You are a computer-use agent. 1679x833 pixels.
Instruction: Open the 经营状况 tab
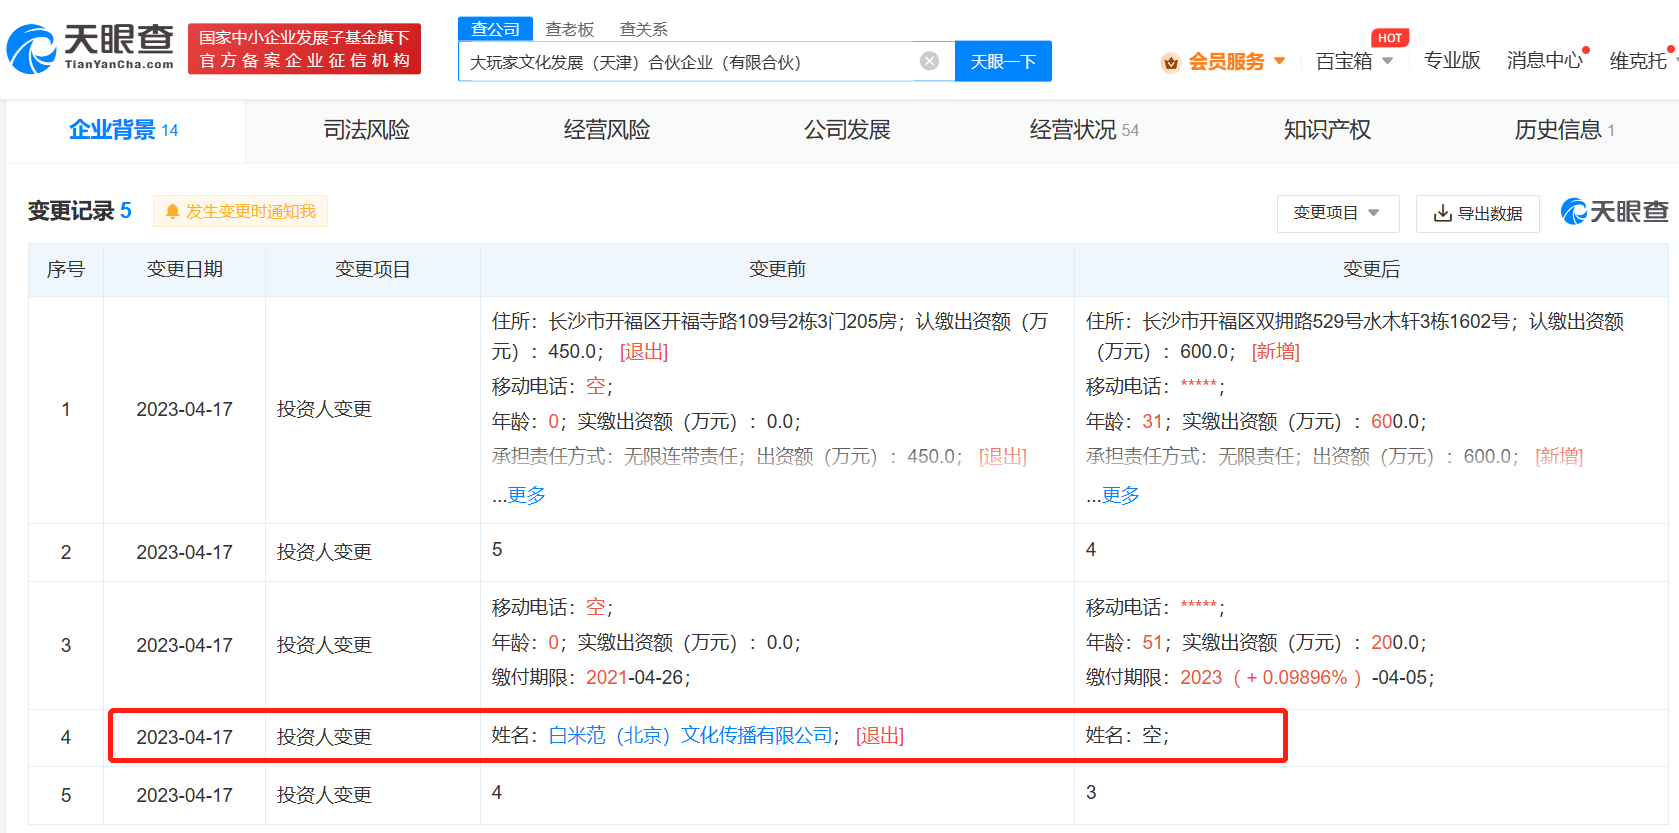click(1084, 130)
